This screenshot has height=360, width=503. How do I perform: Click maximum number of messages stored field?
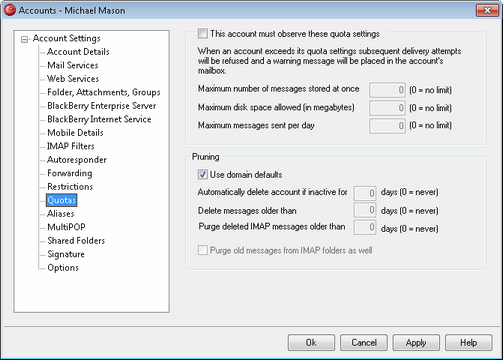[387, 90]
